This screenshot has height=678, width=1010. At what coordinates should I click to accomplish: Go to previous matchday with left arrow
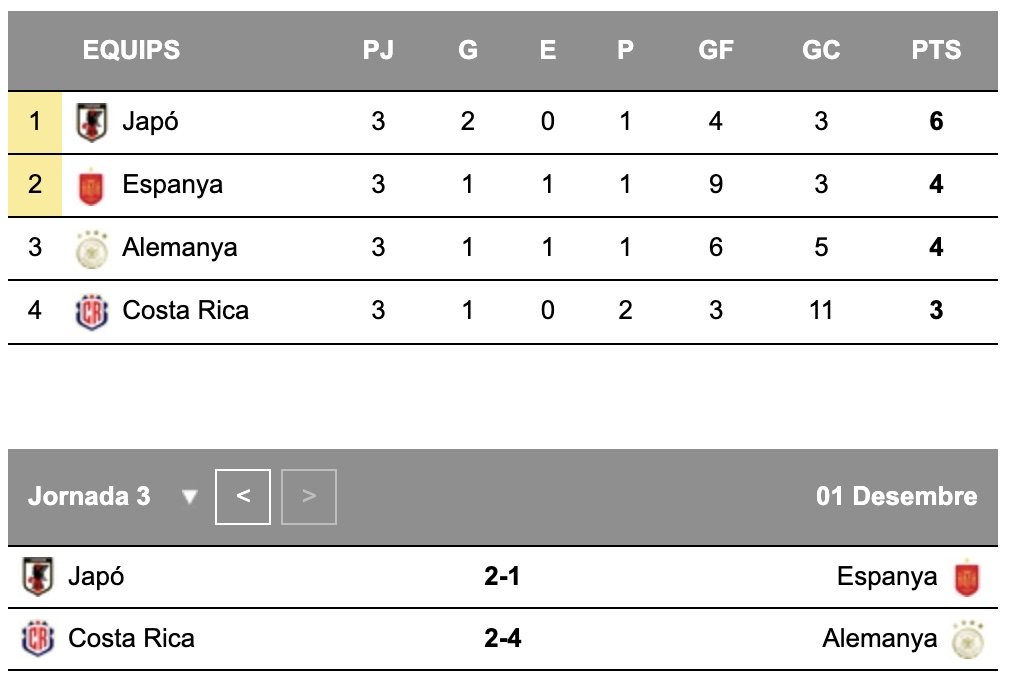(243, 496)
